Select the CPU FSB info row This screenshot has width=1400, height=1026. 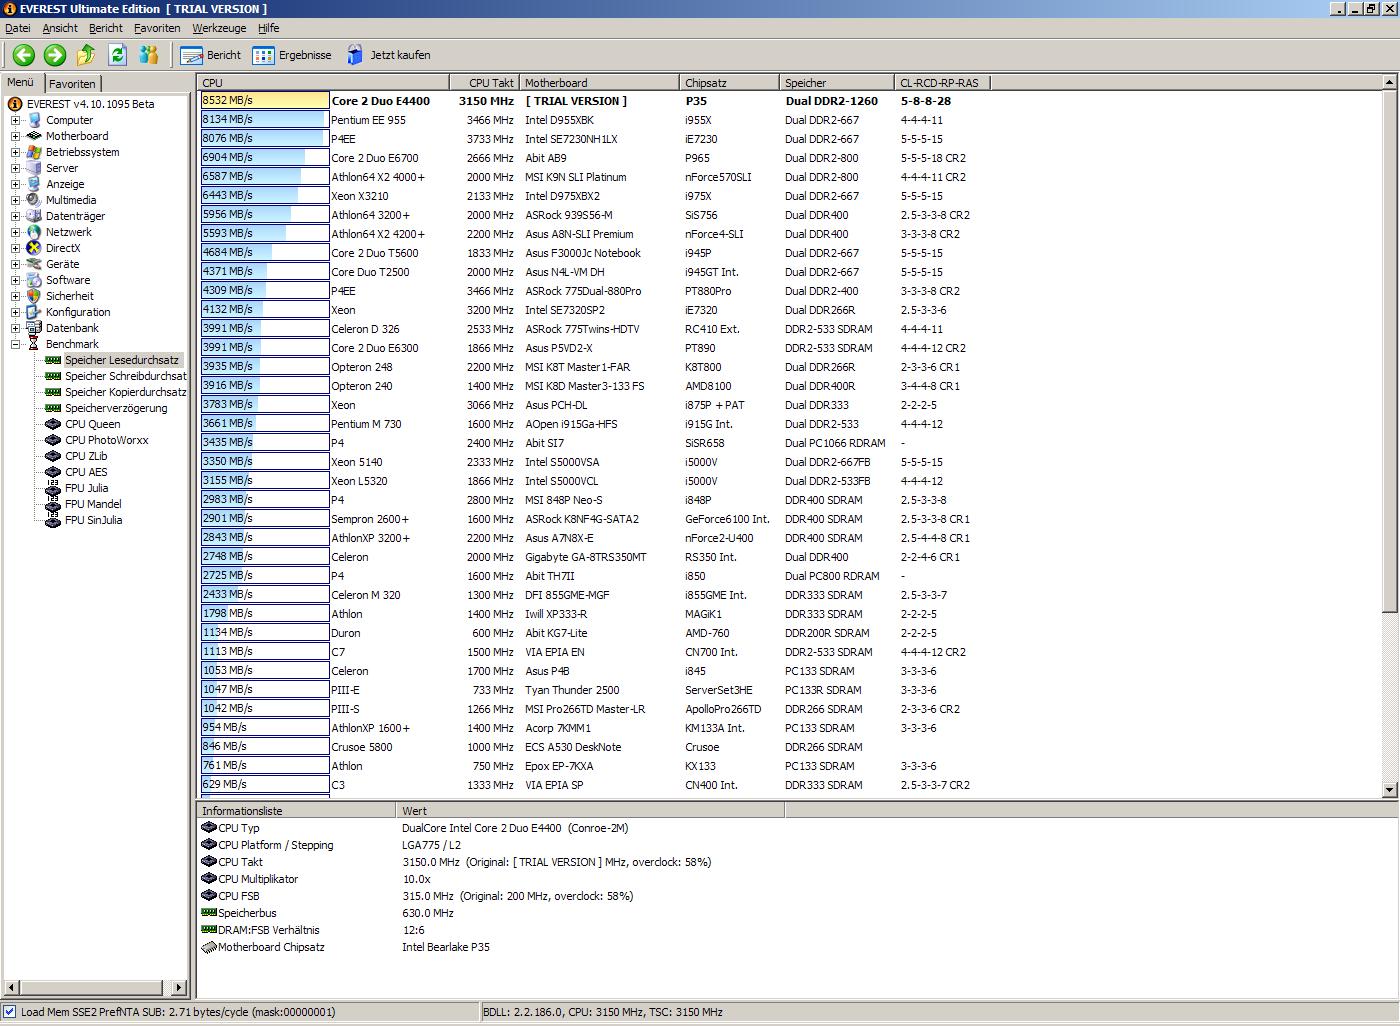[490, 896]
